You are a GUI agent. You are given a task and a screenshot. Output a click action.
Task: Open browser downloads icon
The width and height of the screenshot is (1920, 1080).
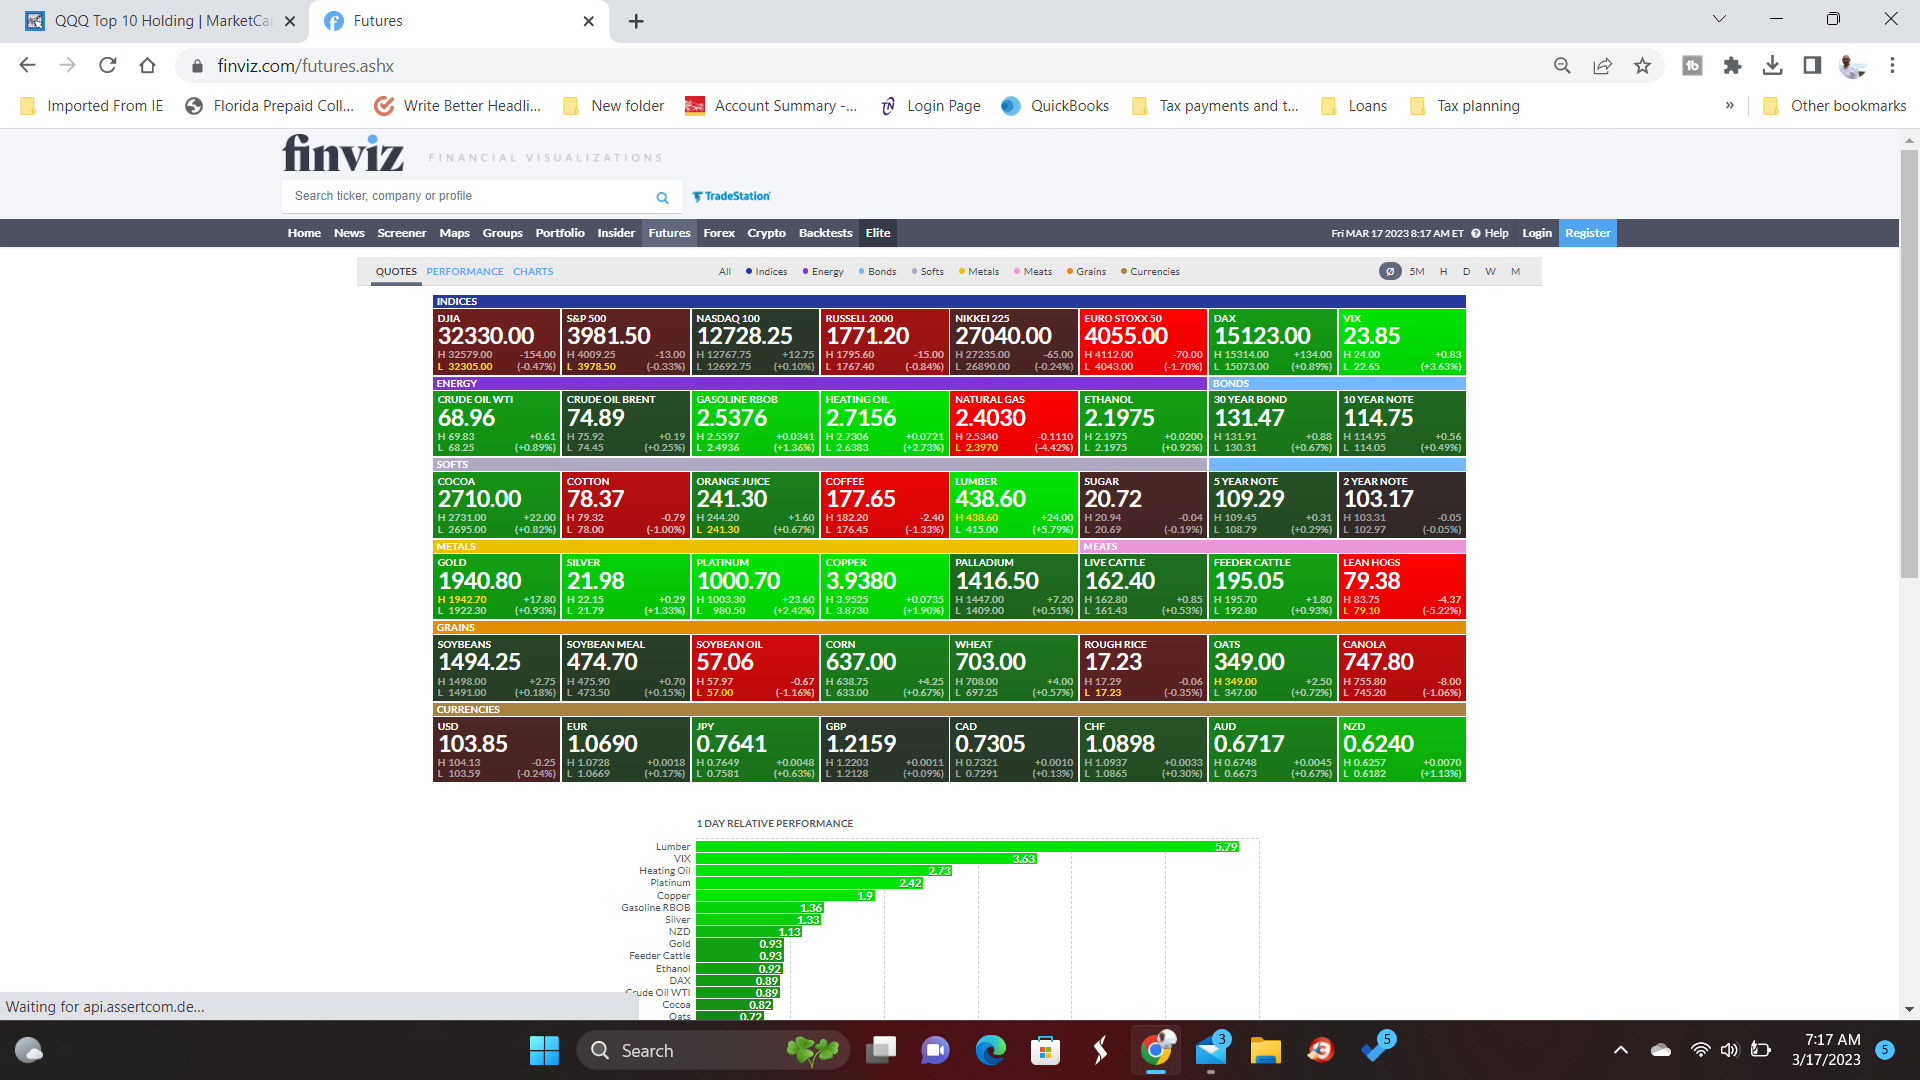pyautogui.click(x=1772, y=65)
